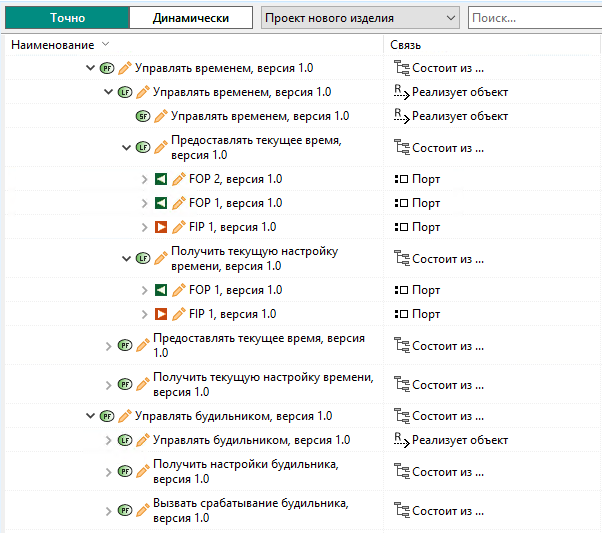Click the Реализует объект link icon in Управлять будильником LF row
The image size is (602, 533).
tap(402, 440)
